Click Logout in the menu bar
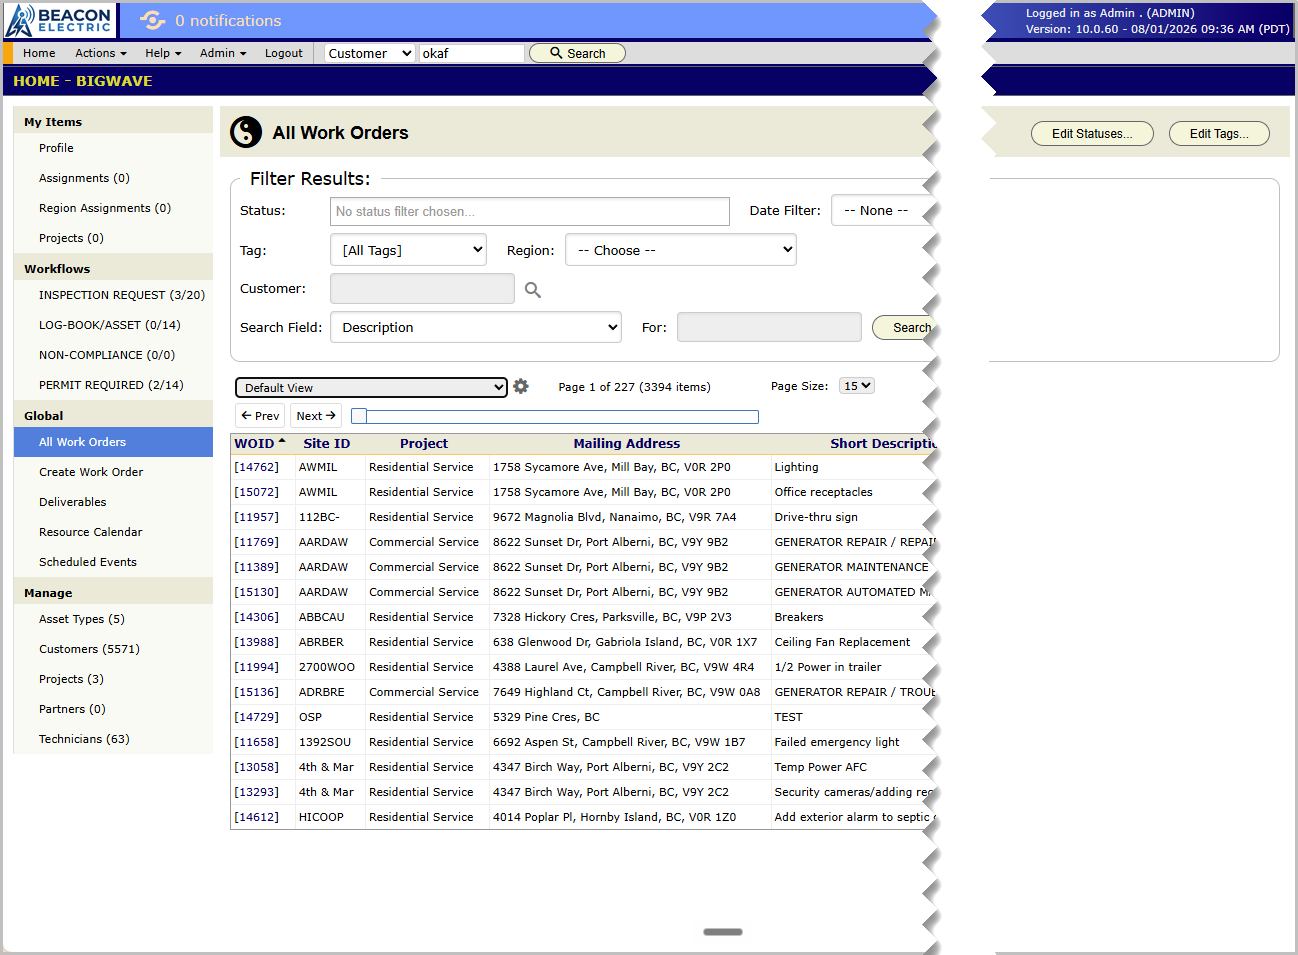Viewport: 1298px width, 955px height. point(284,53)
